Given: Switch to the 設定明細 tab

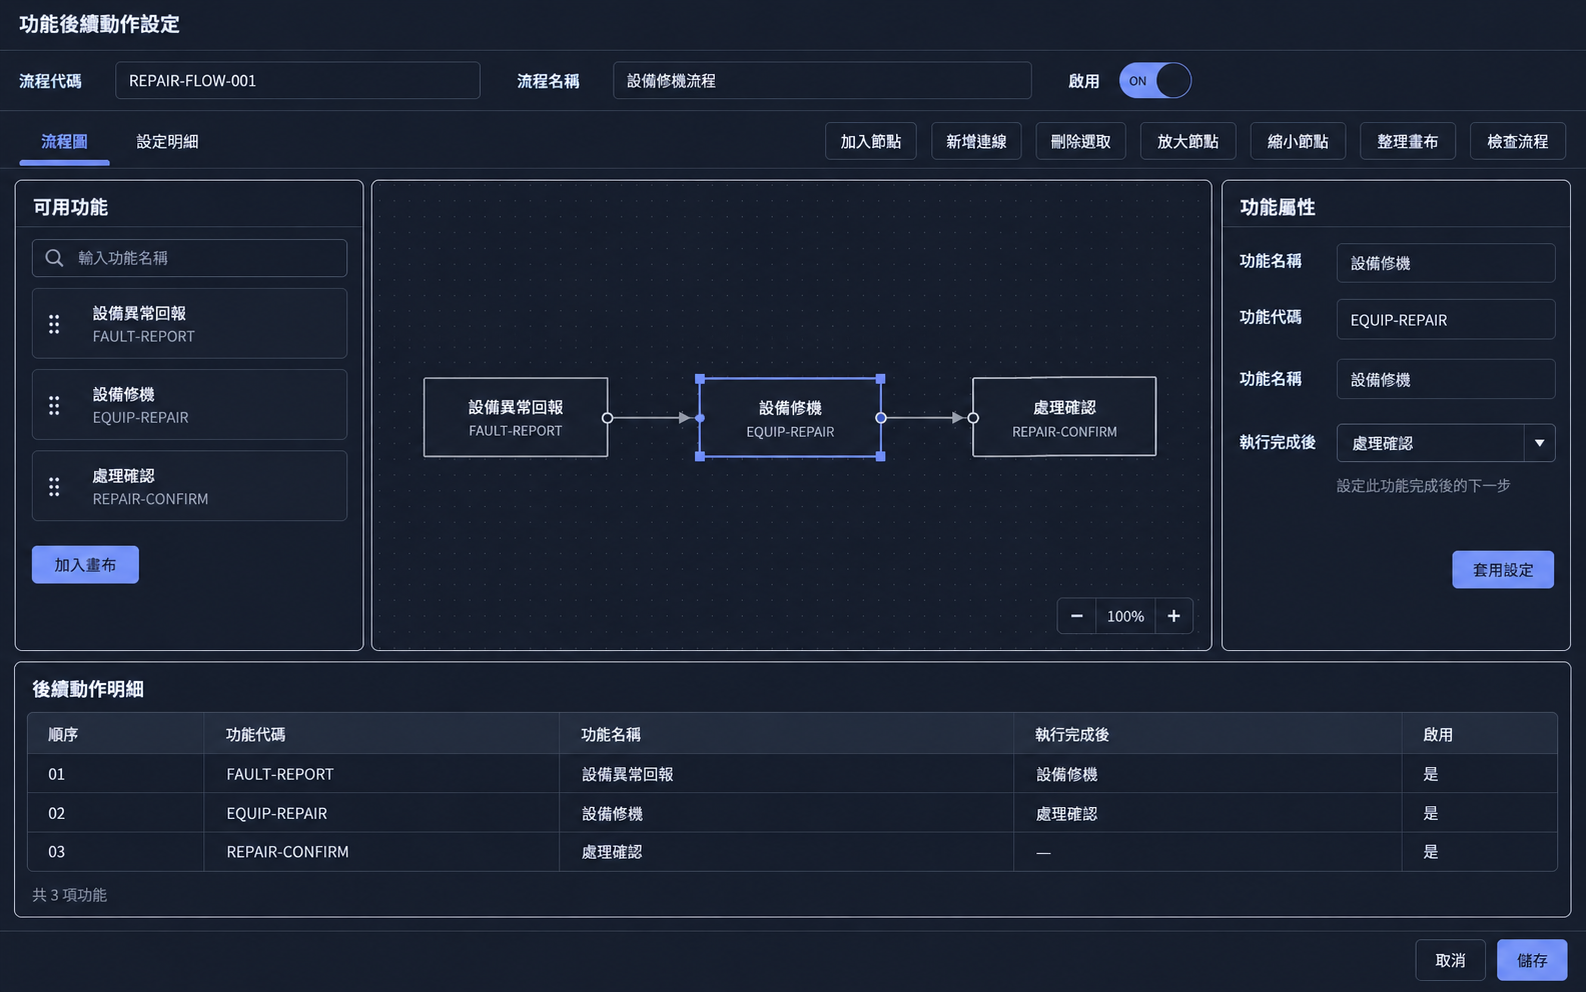Looking at the screenshot, I should pos(167,142).
